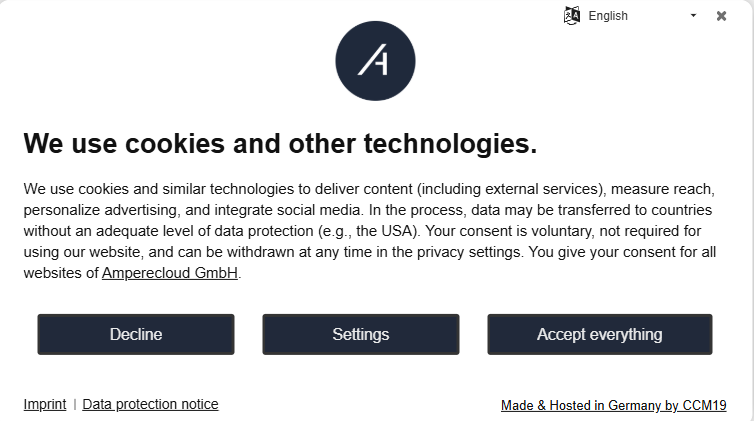
Task: Click "external services" in the paragraph
Action: click(543, 189)
